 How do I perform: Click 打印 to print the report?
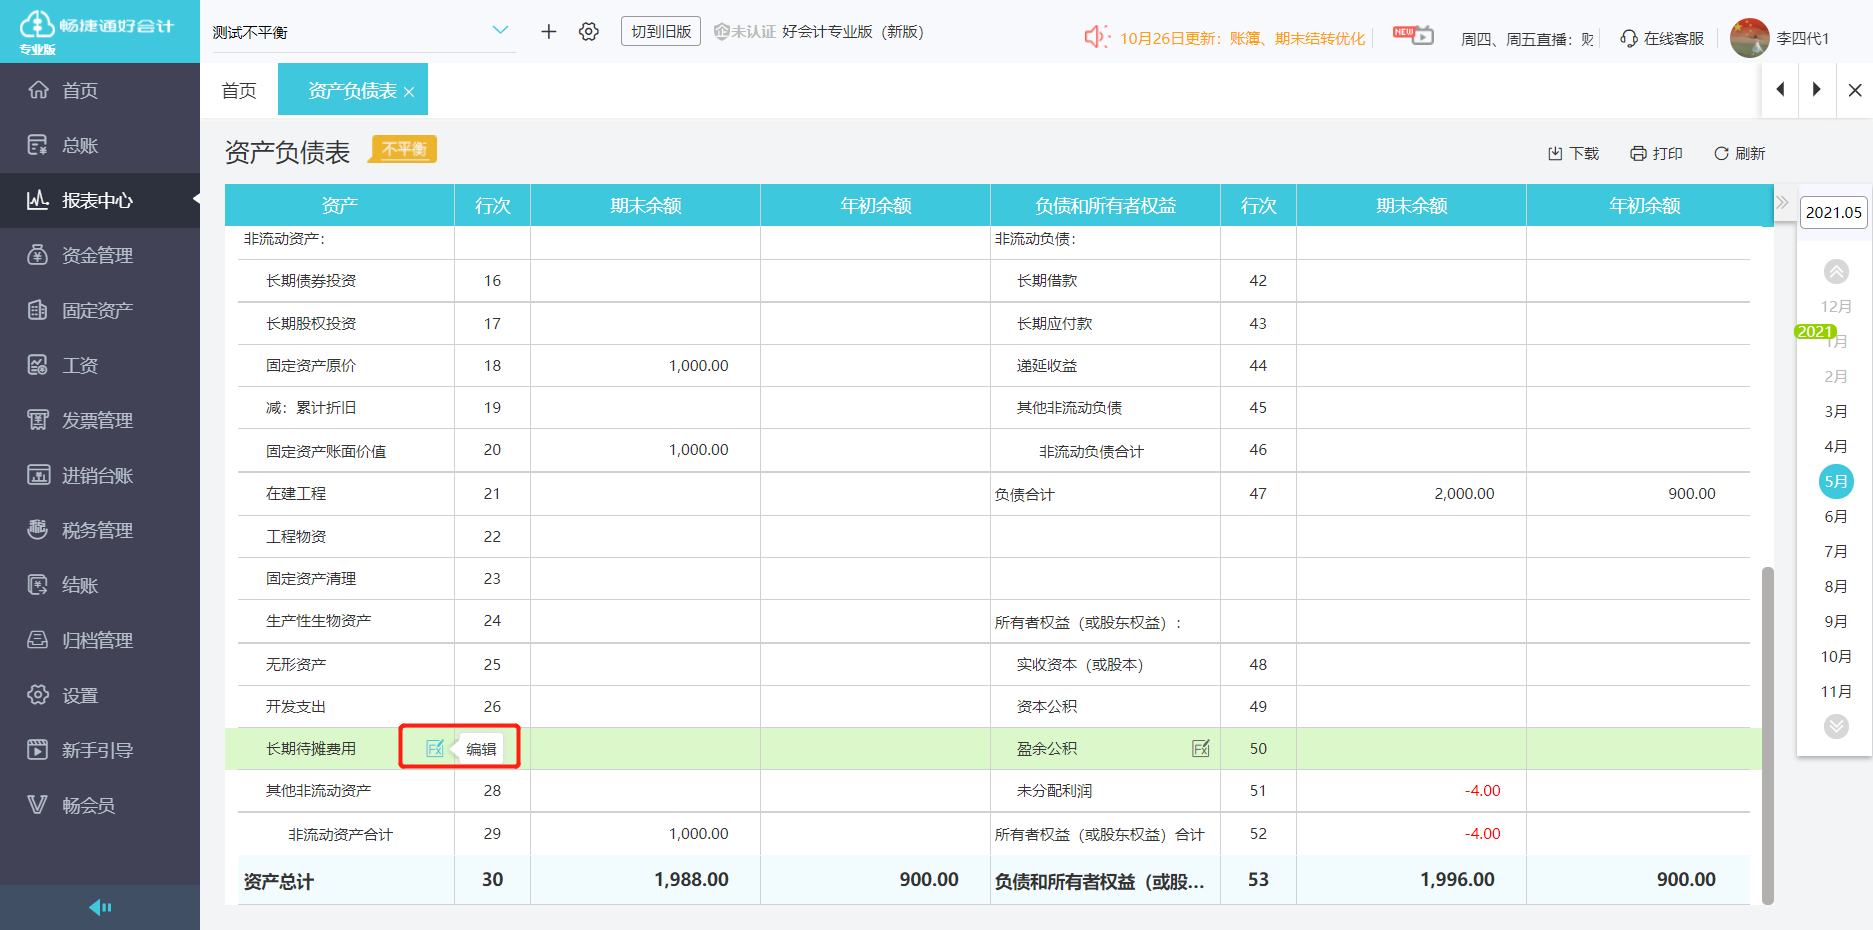pyautogui.click(x=1656, y=153)
